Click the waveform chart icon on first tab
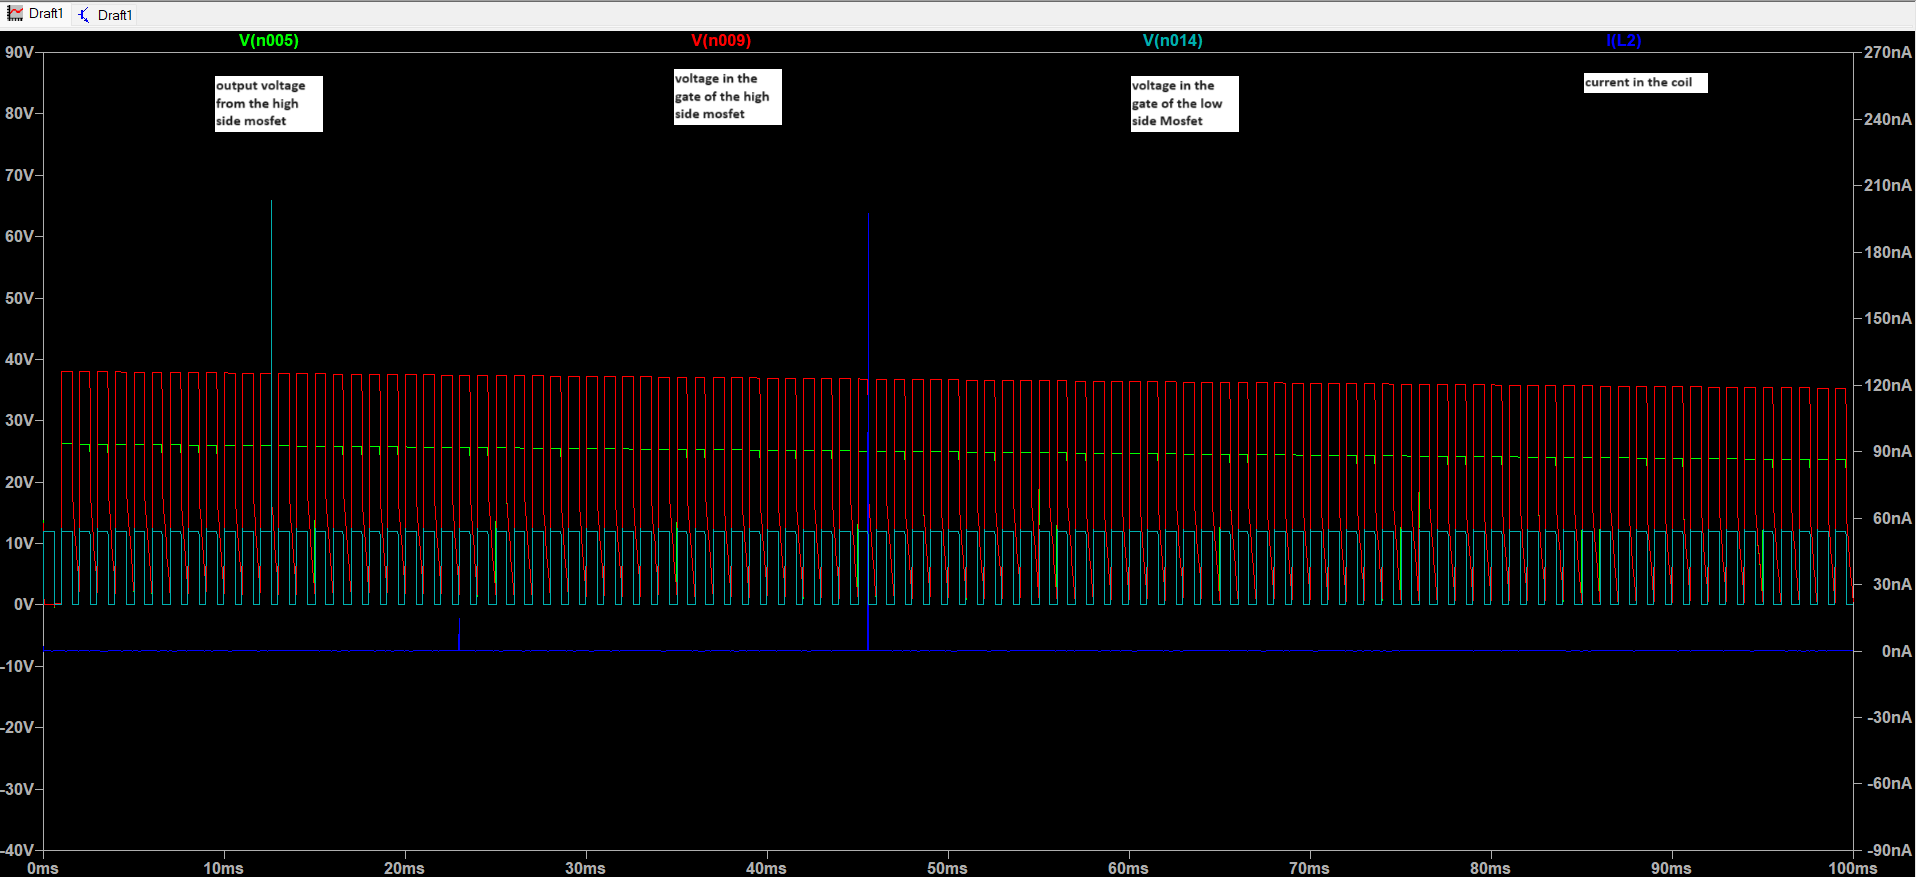The height and width of the screenshot is (877, 1916). click(x=15, y=14)
